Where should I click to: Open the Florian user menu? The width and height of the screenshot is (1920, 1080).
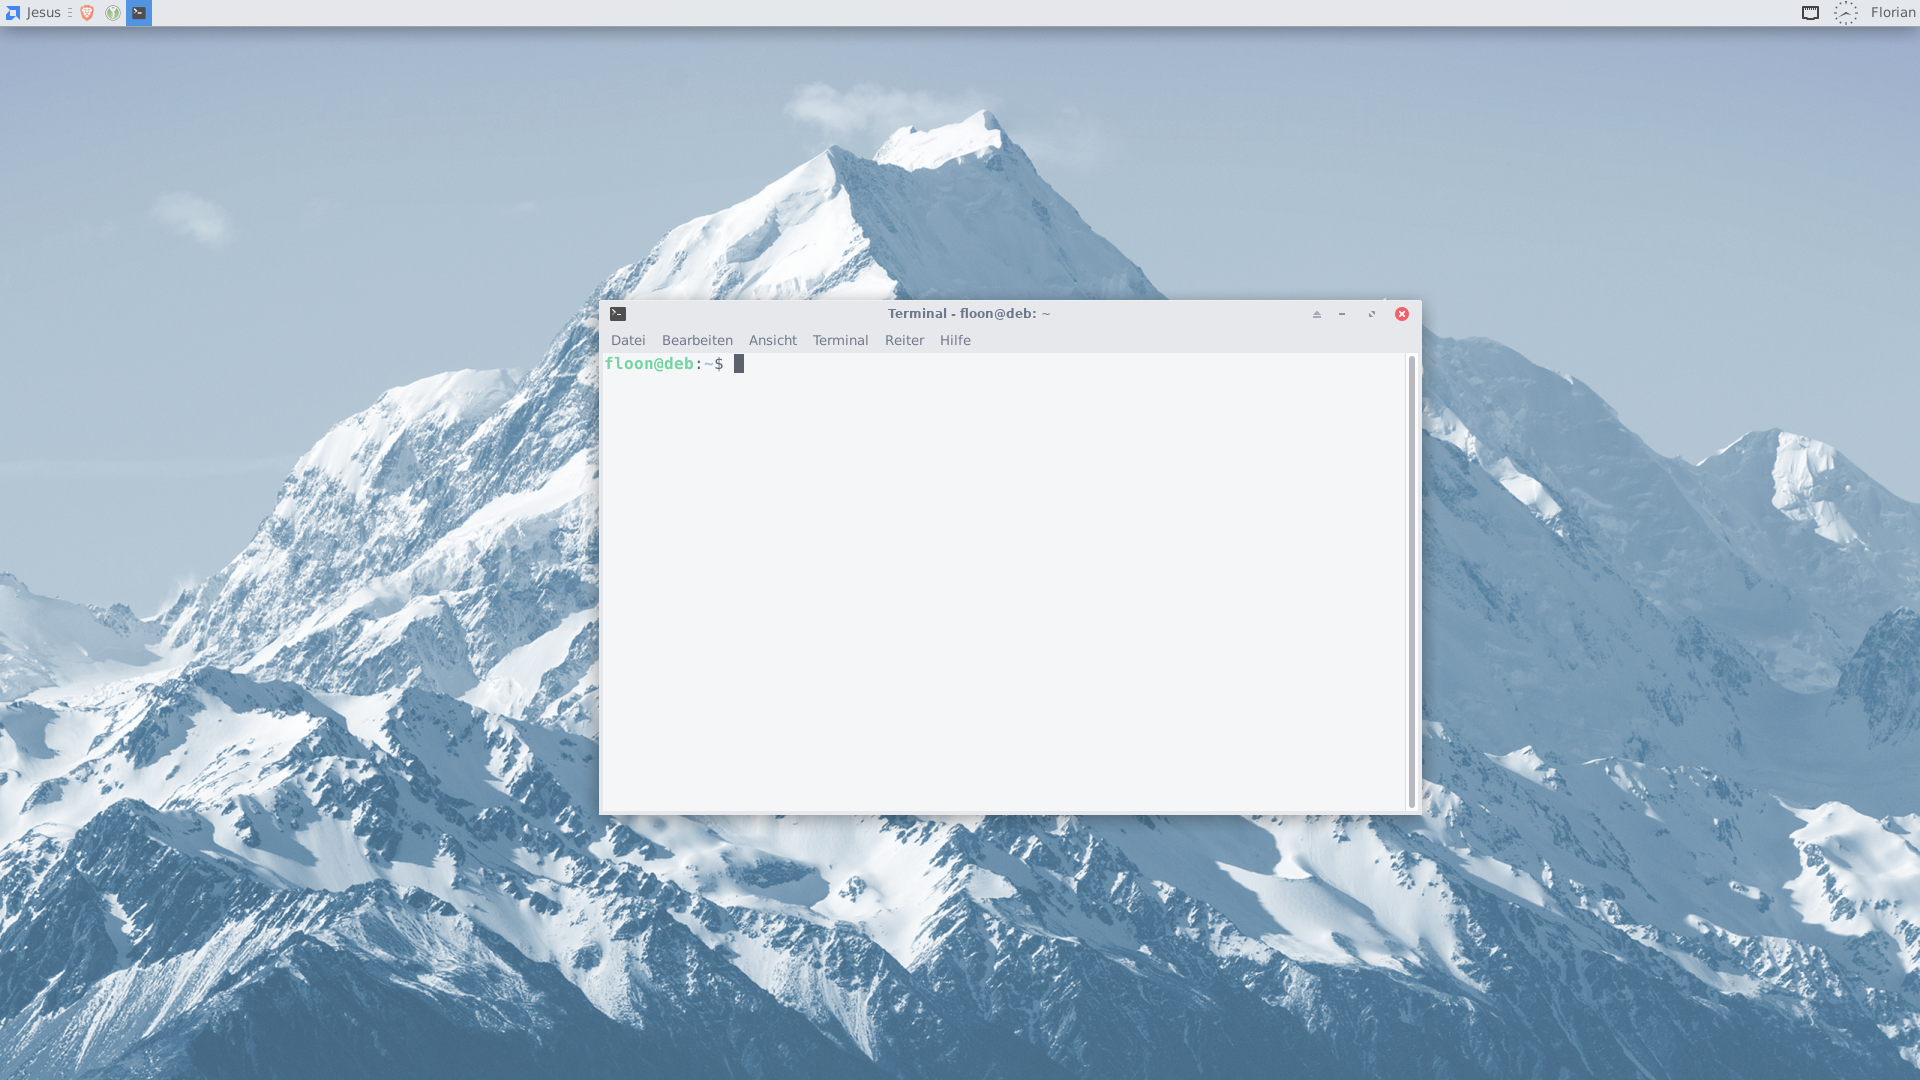(1892, 13)
